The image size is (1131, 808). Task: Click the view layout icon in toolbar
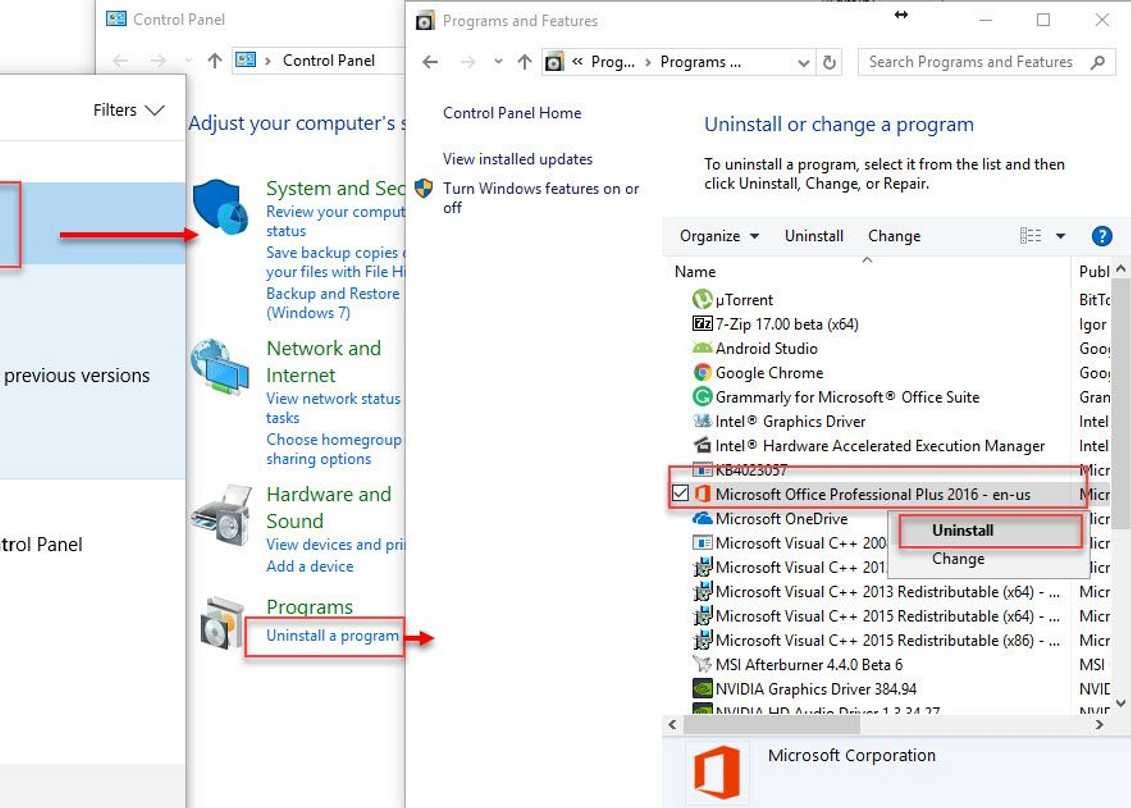[x=1030, y=236]
